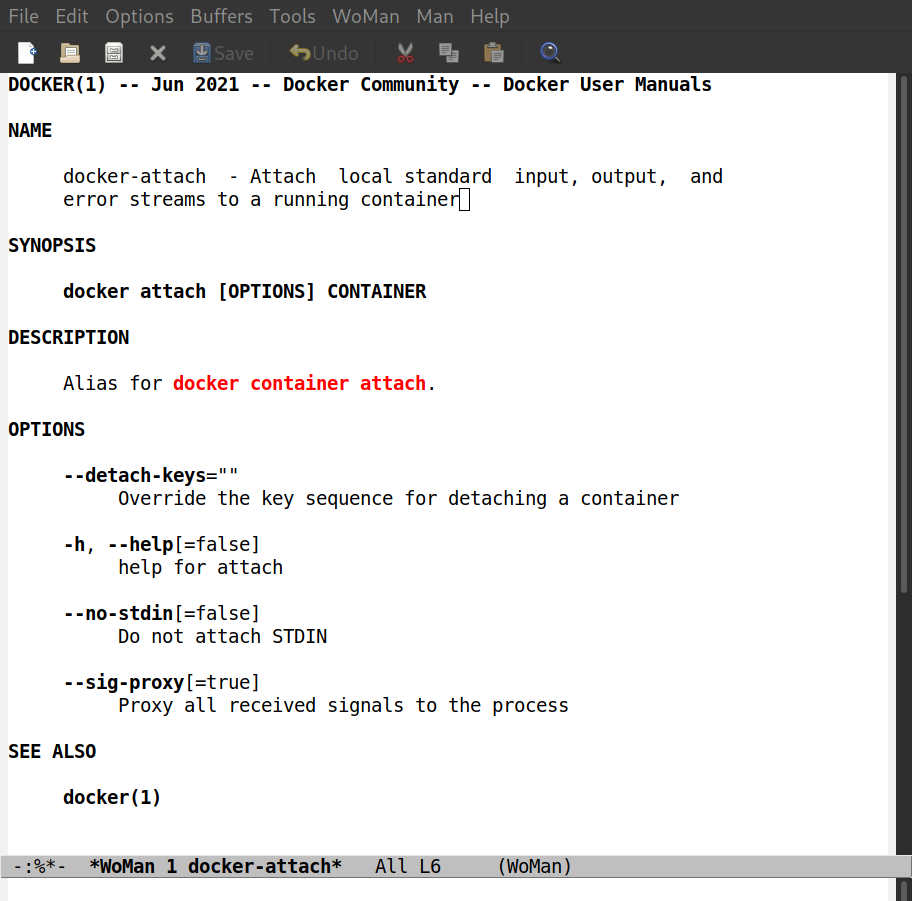
Task: Click 'Proxy all received signals to the process'
Action: [x=343, y=706]
